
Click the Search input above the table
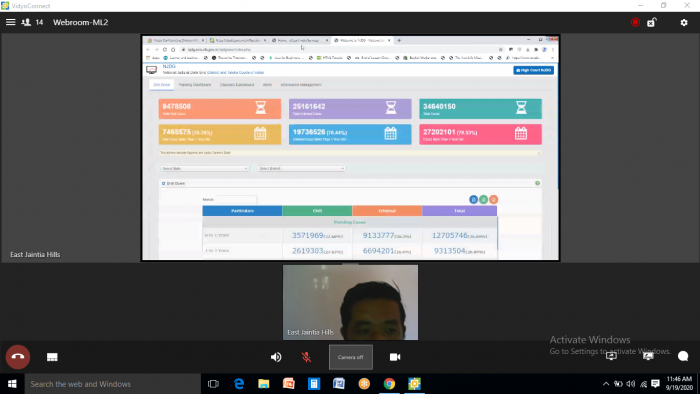pos(236,199)
